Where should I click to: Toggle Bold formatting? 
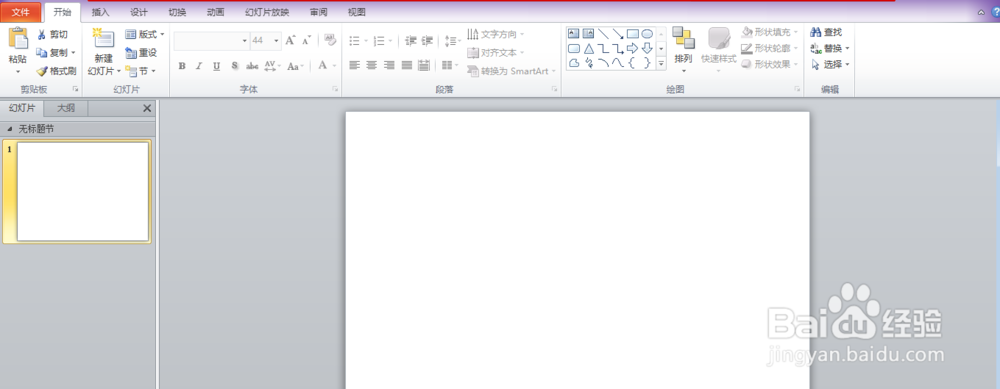point(182,66)
